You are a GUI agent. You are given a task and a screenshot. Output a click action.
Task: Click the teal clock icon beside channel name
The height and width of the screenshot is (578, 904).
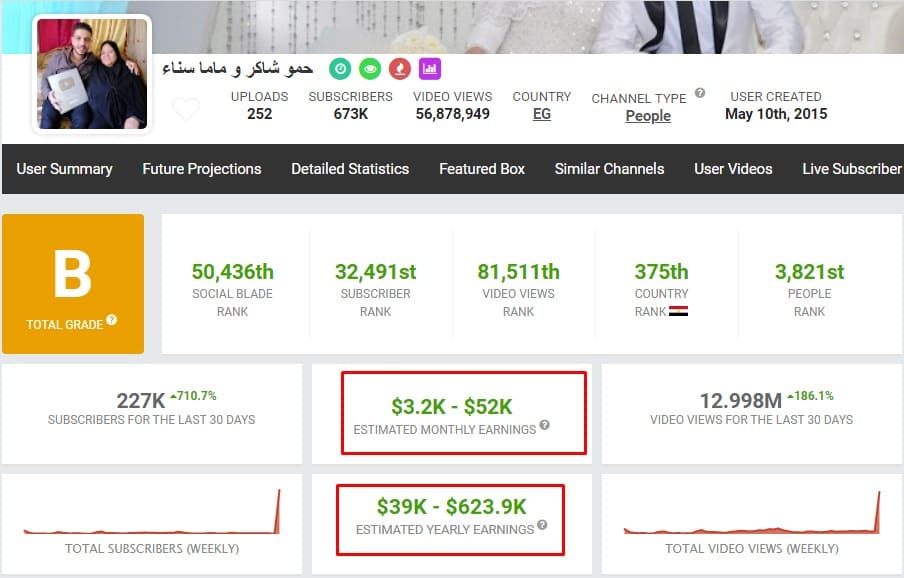341,68
